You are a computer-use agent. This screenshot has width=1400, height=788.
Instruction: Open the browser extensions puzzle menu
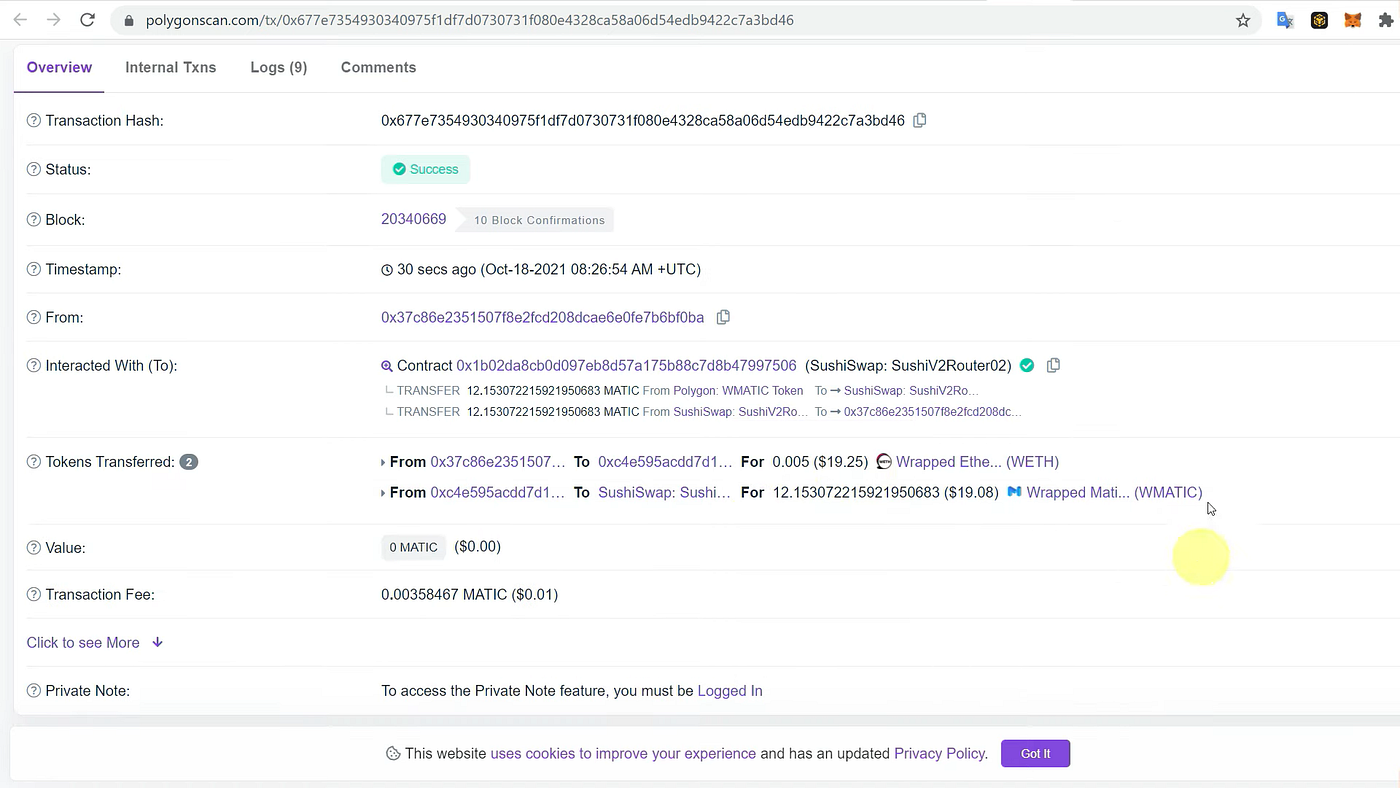[x=1386, y=20]
